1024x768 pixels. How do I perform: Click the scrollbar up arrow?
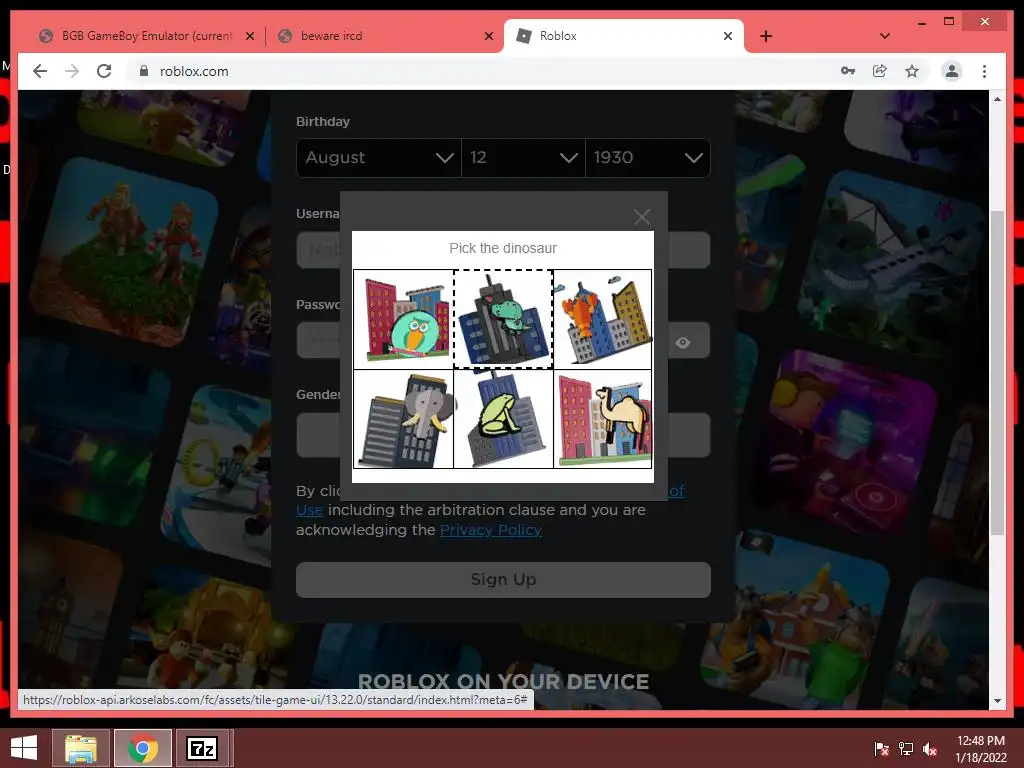[997, 99]
